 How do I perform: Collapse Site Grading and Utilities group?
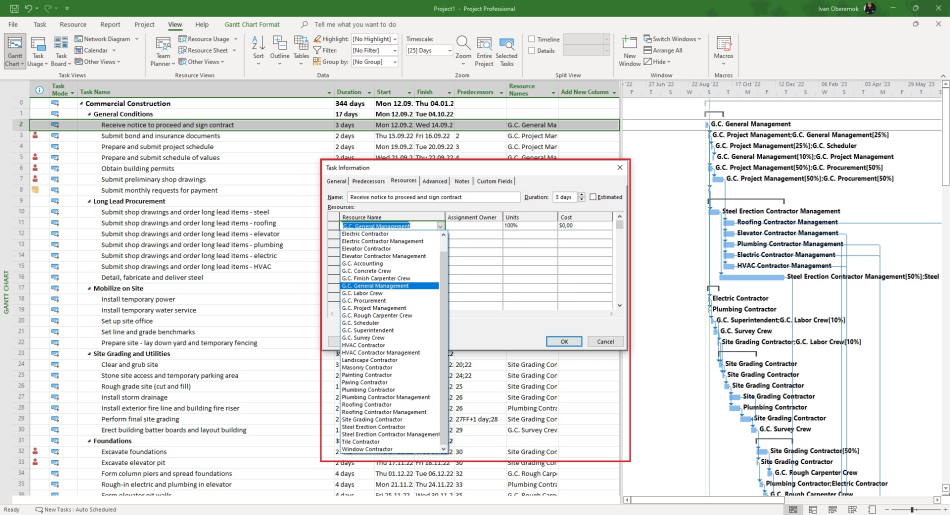point(90,354)
